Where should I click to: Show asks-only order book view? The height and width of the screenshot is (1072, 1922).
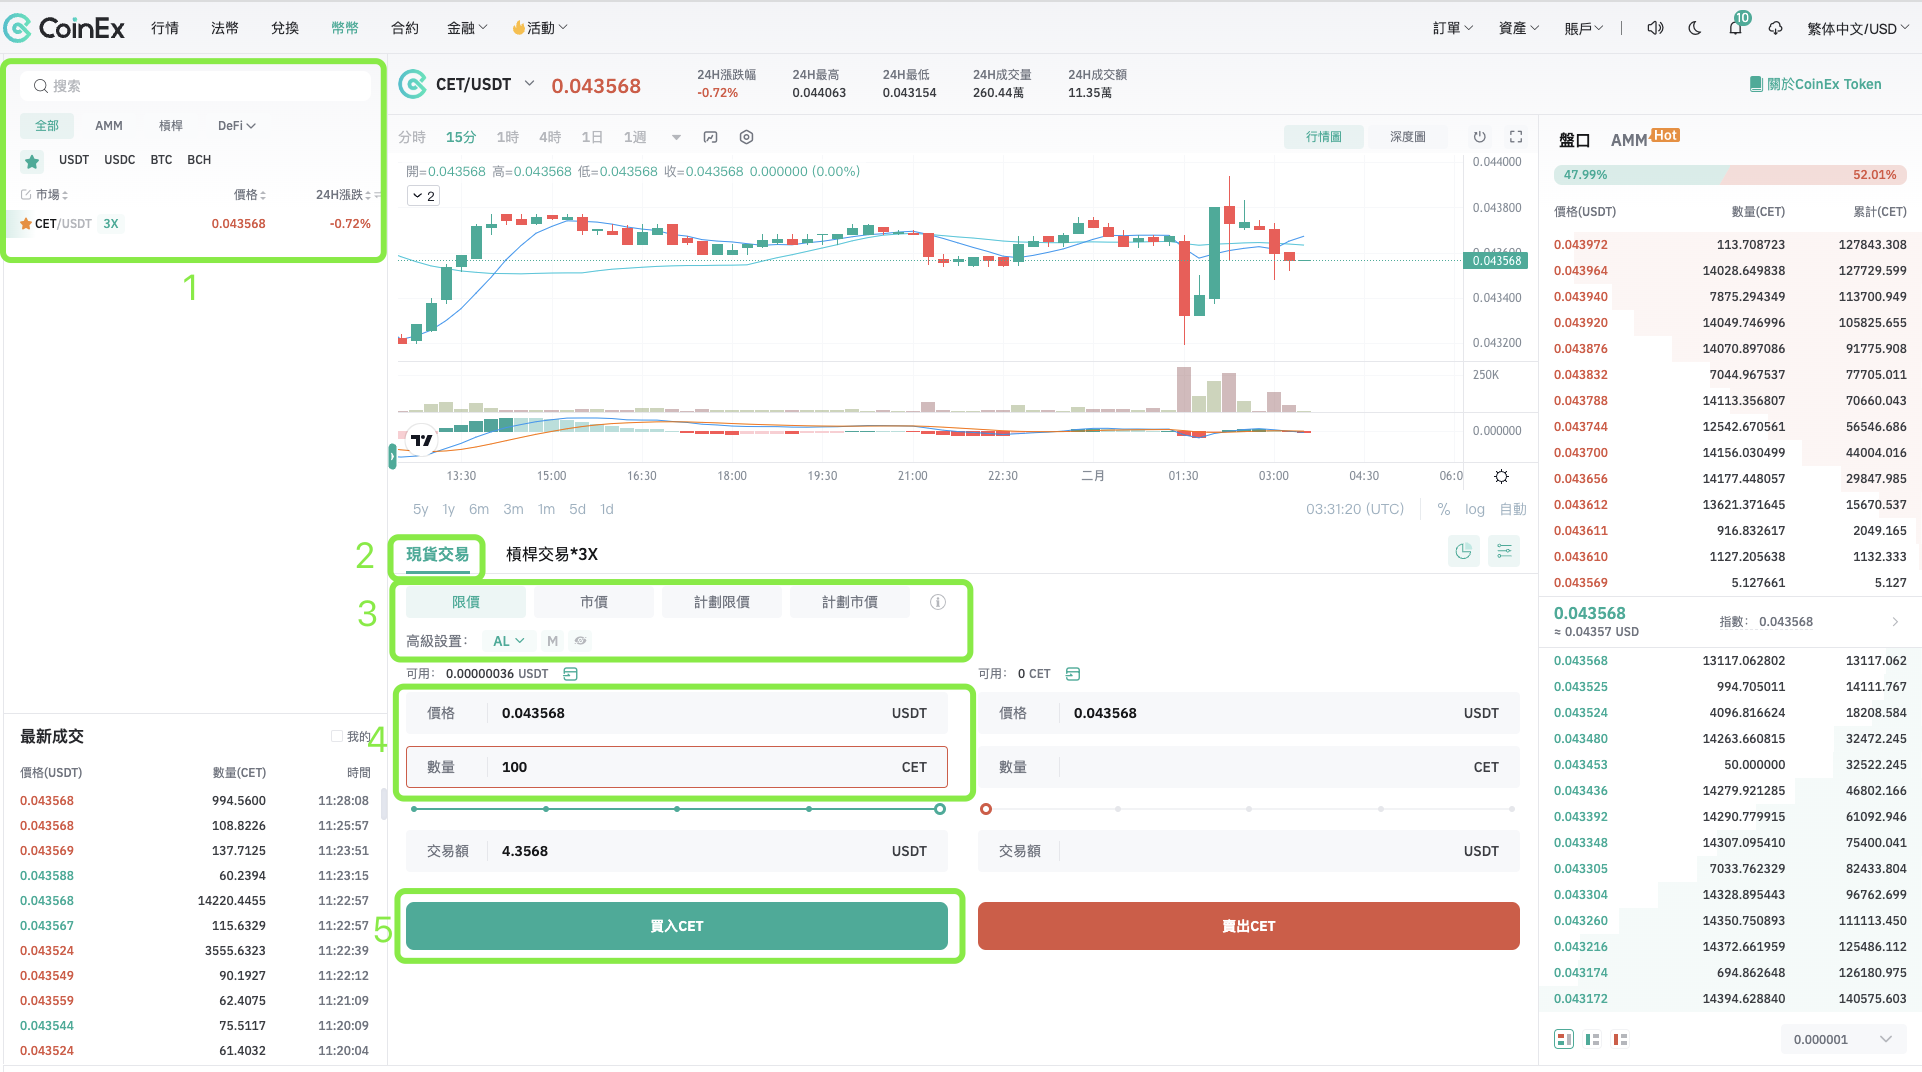coord(1620,1039)
